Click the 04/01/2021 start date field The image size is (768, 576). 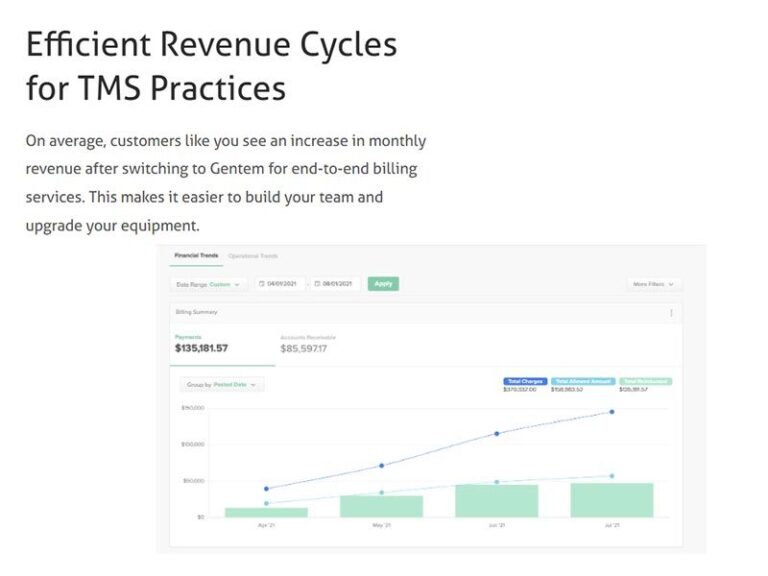(x=280, y=284)
